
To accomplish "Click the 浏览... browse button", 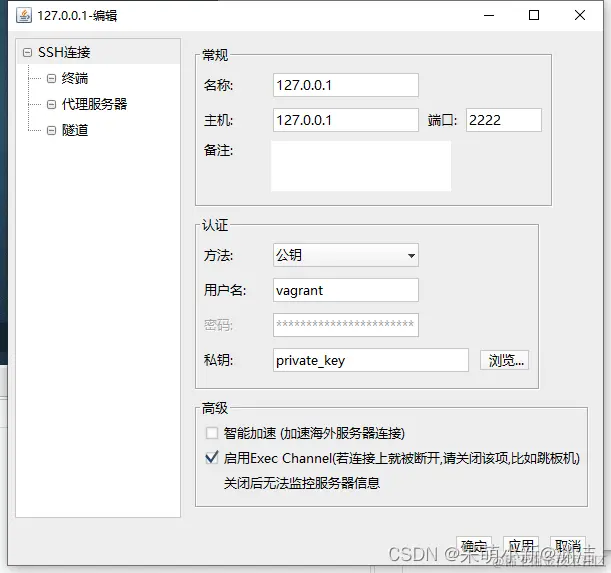I will tap(504, 360).
